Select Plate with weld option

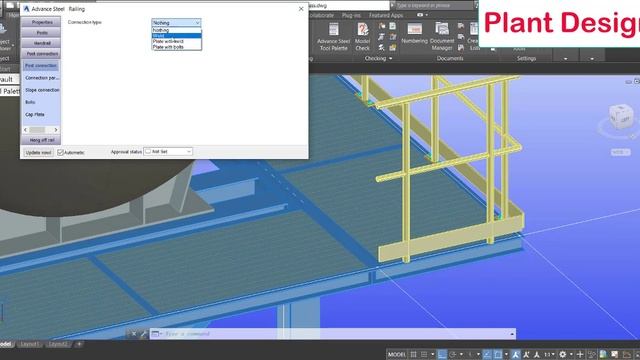point(176,41)
